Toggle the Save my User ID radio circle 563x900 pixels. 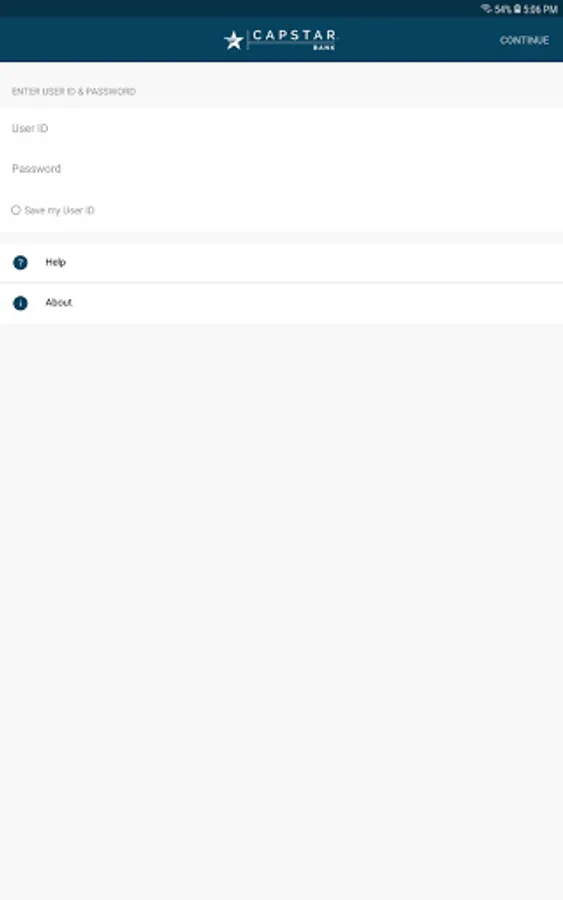point(16,210)
